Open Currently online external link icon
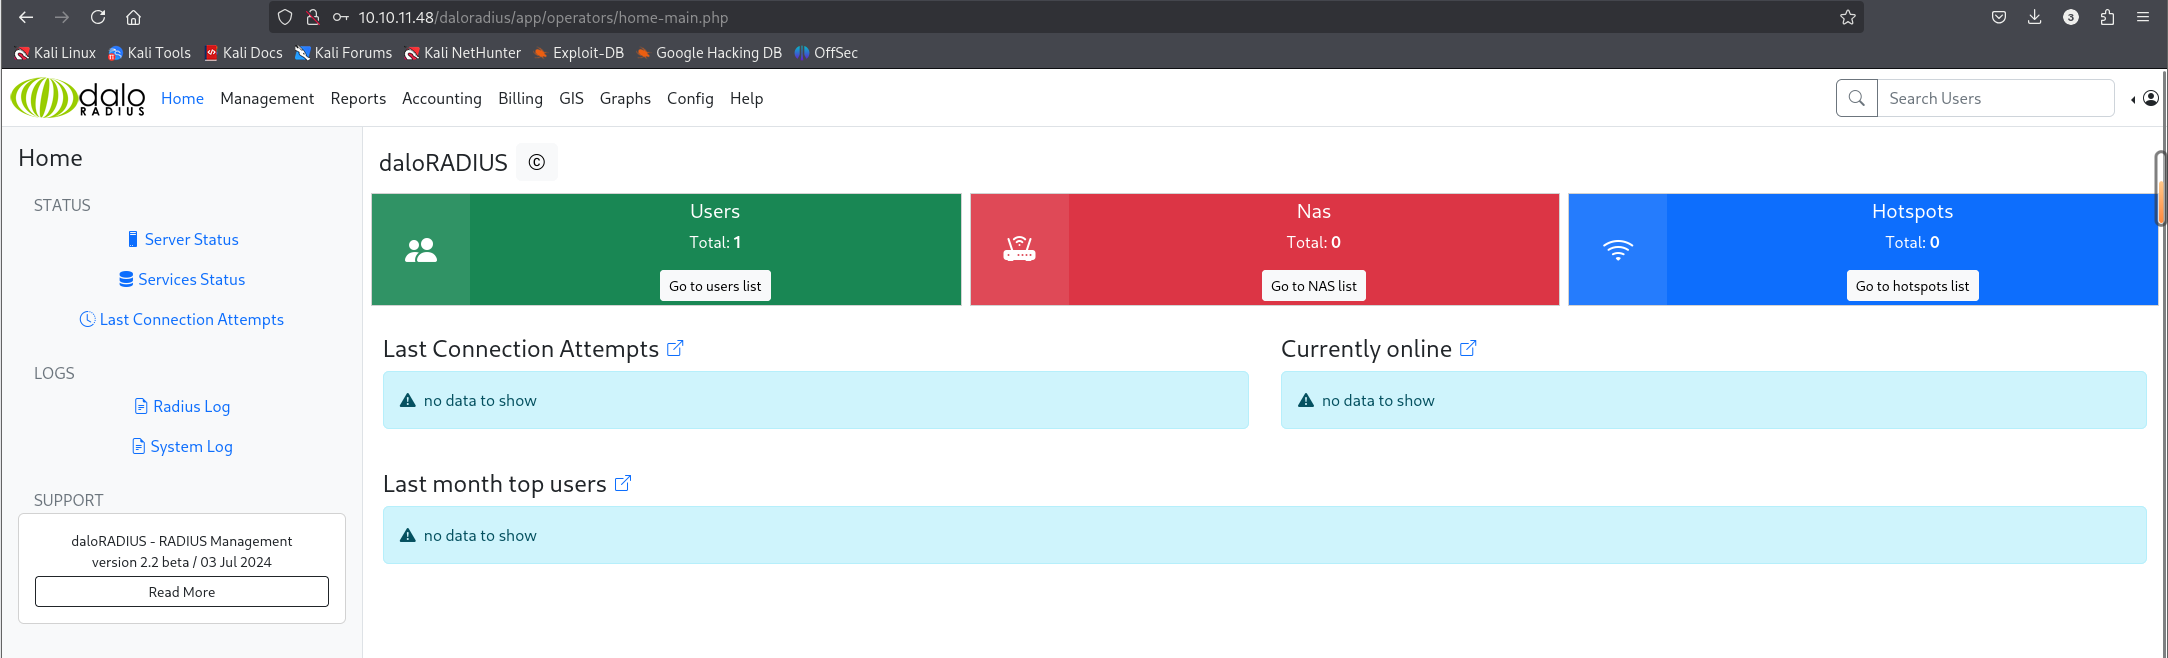 point(1468,348)
